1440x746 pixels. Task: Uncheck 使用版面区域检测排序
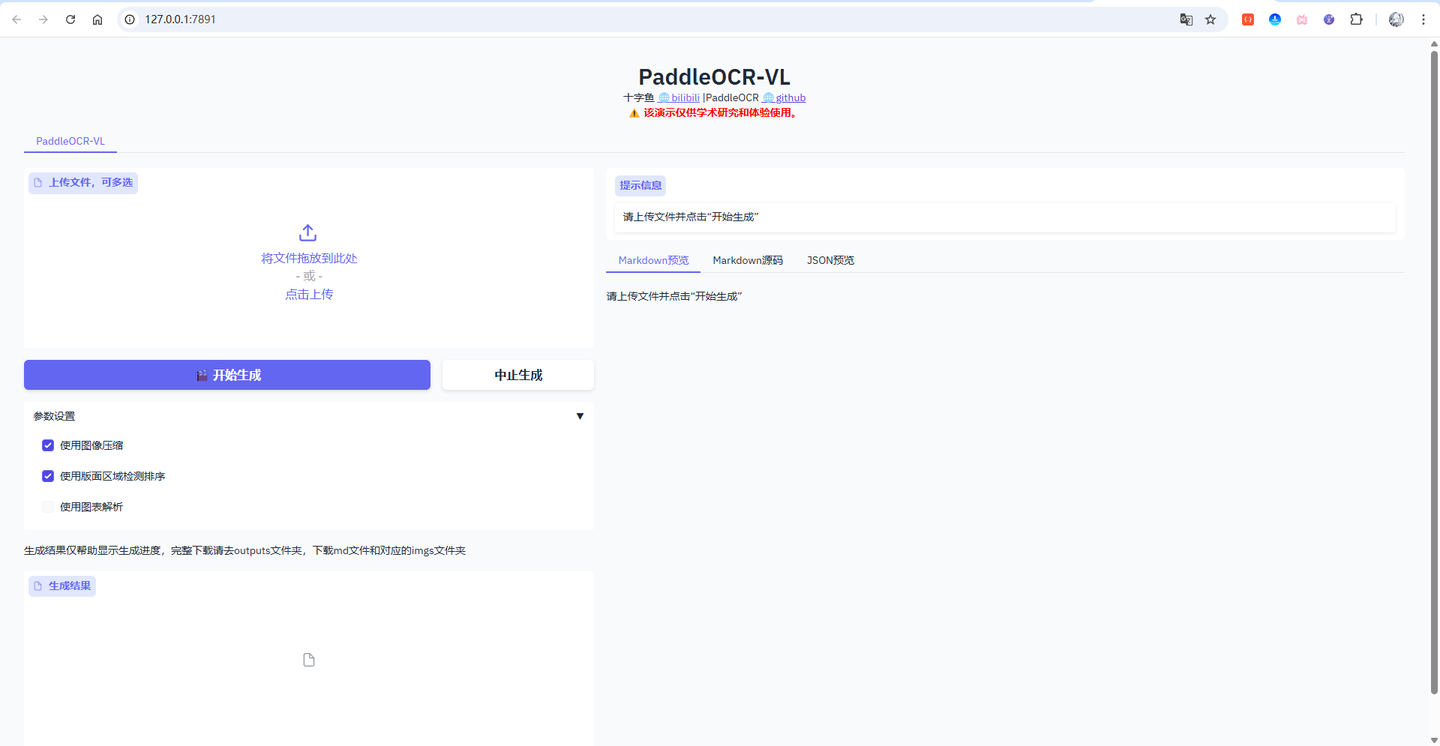pyautogui.click(x=47, y=476)
